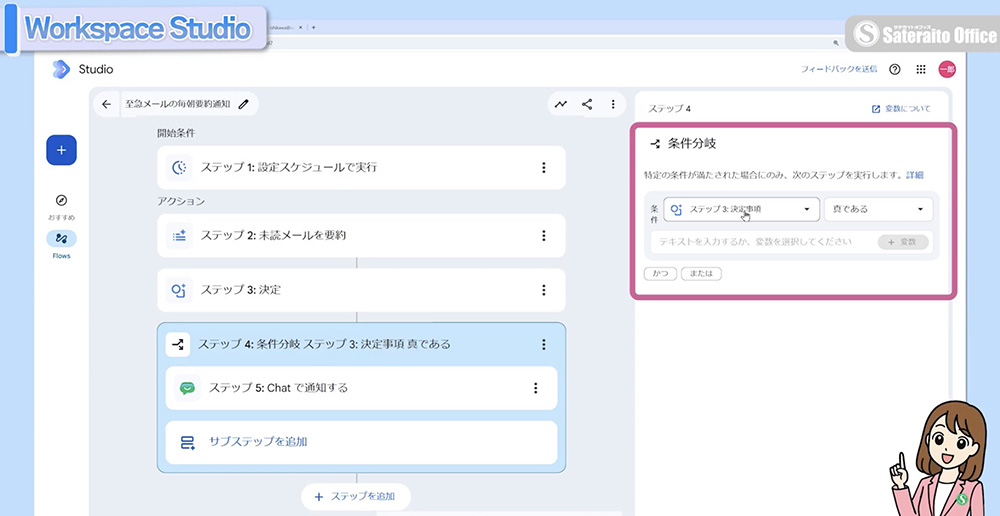Select the Flows sidebar icon
Image resolution: width=1000 pixels, height=516 pixels.
point(61,239)
